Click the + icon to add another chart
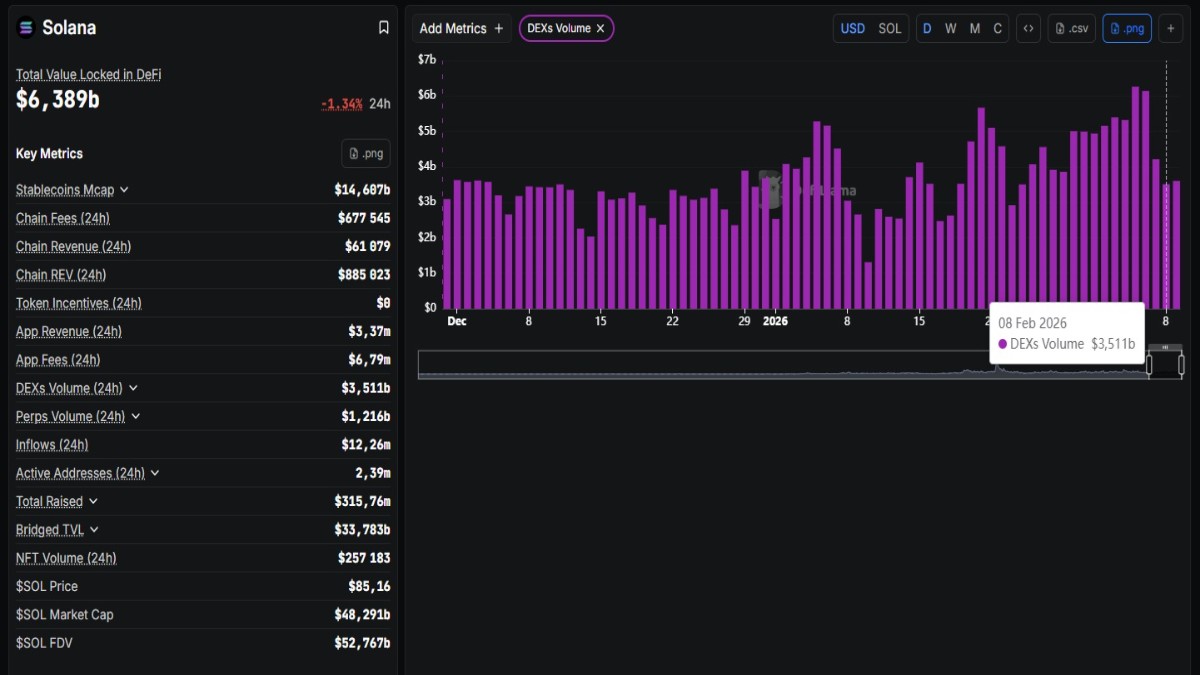 click(1170, 28)
